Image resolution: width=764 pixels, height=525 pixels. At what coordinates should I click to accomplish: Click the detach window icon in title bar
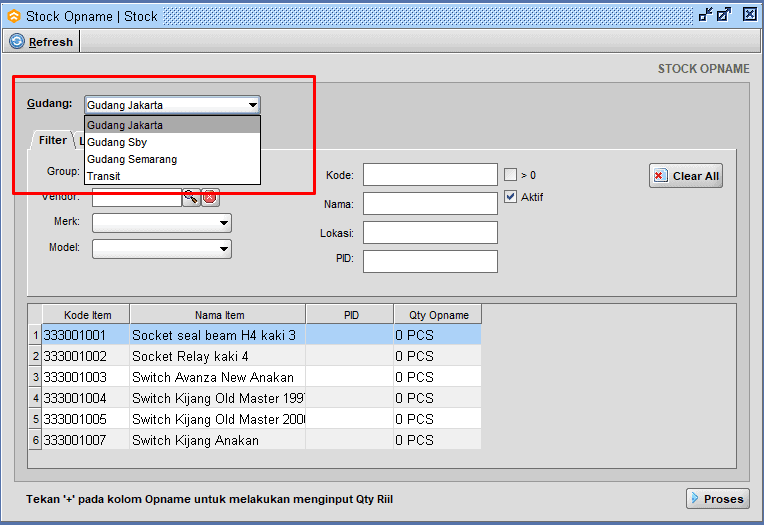click(707, 15)
